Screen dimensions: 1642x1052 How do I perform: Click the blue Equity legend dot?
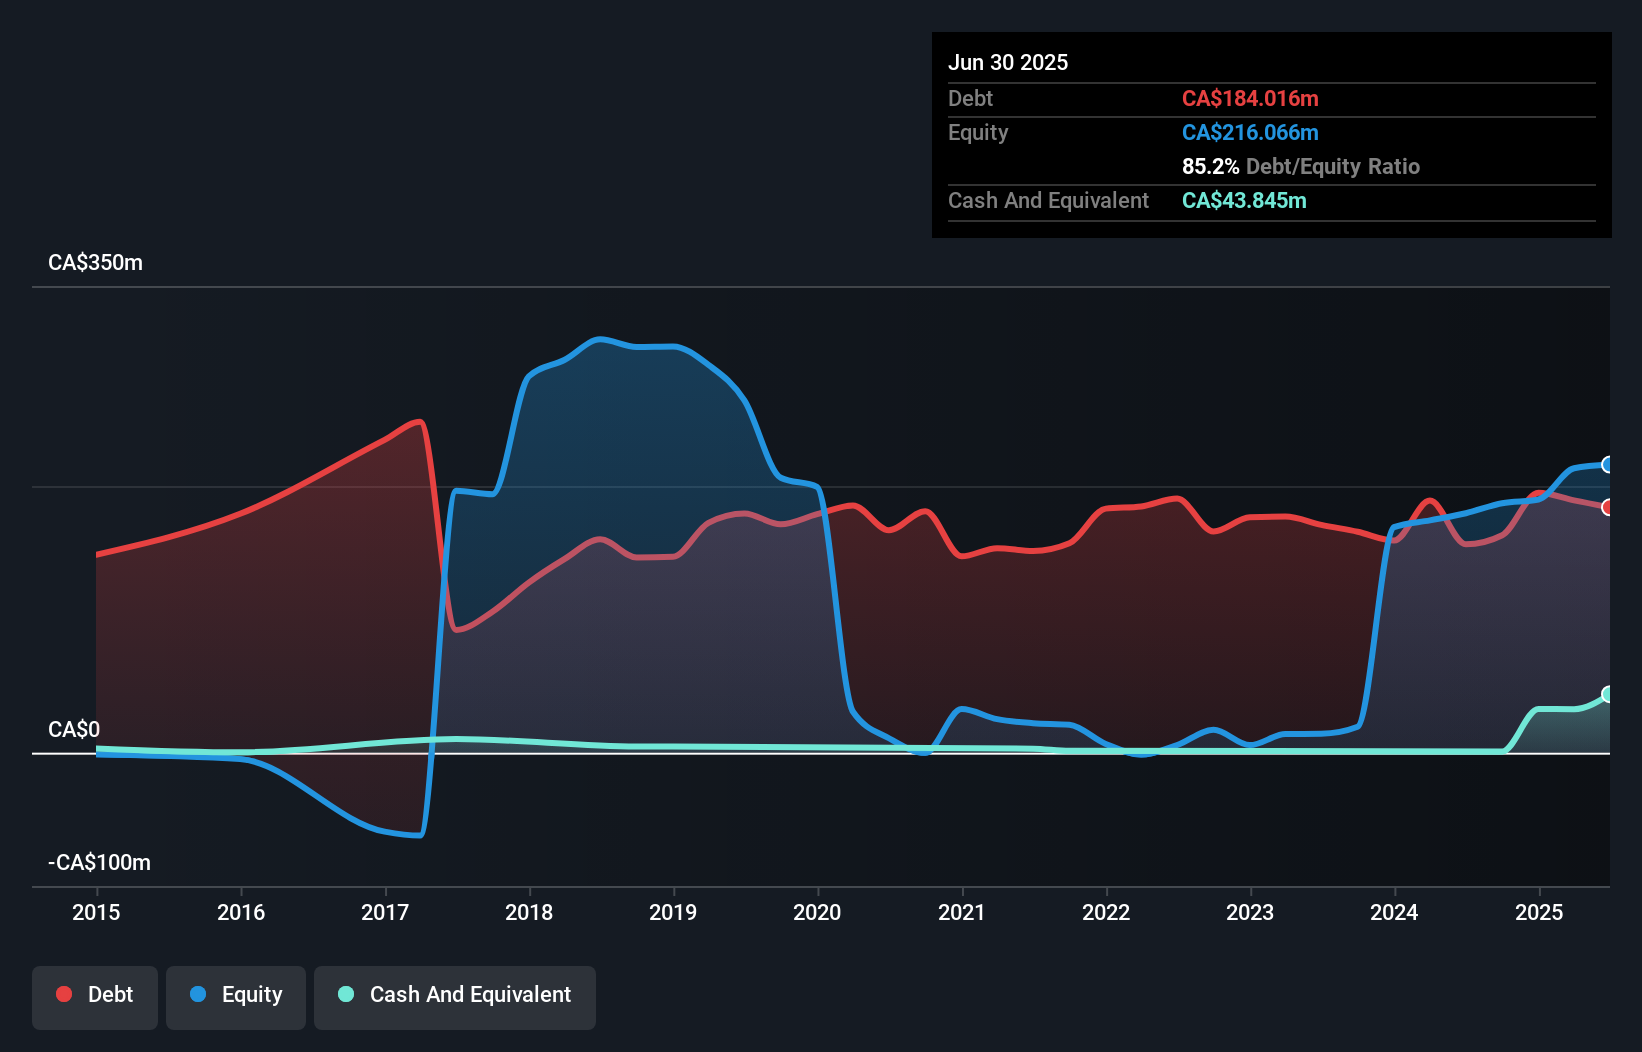(x=198, y=994)
